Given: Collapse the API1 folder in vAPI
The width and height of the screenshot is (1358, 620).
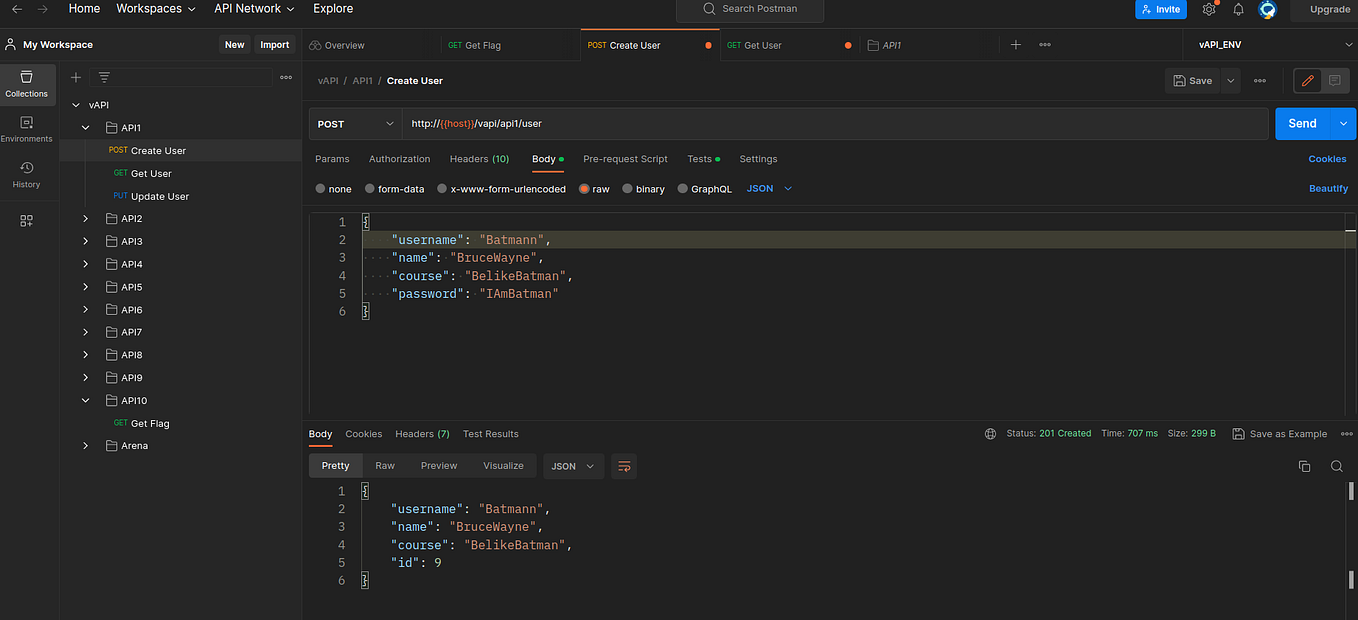Looking at the screenshot, I should tap(85, 127).
